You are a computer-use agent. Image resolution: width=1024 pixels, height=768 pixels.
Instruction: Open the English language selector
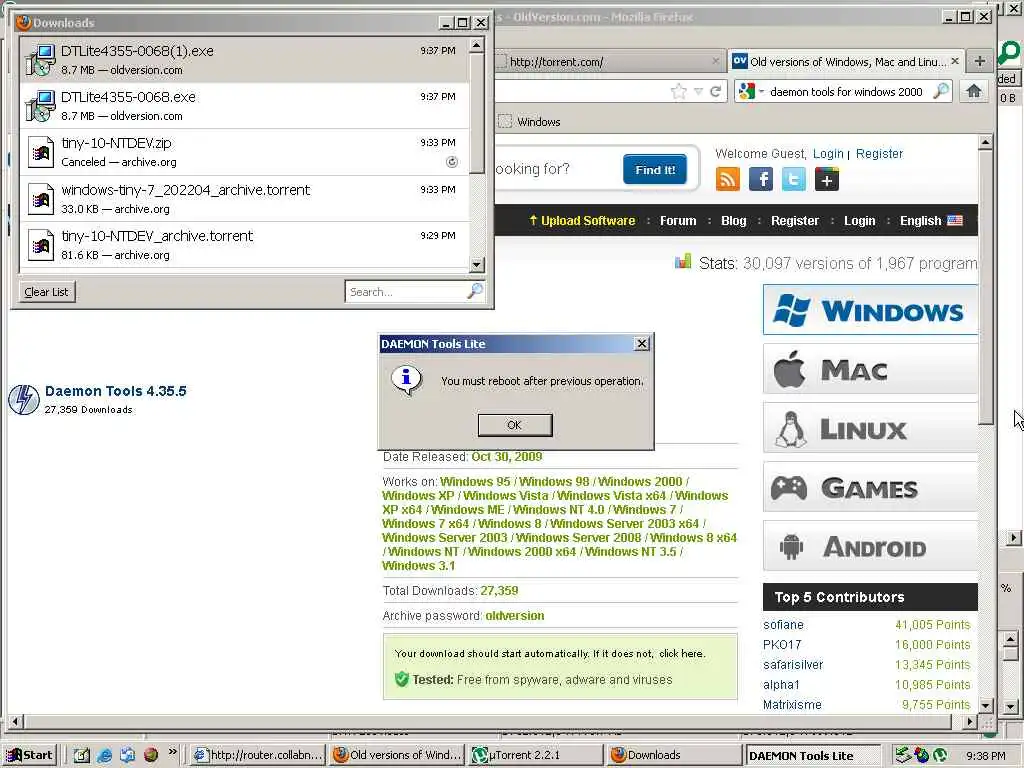(x=931, y=221)
